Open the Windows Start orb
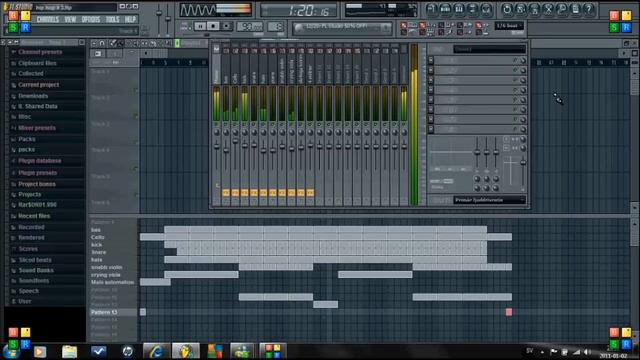Image resolution: width=640 pixels, height=360 pixels. [x=11, y=351]
